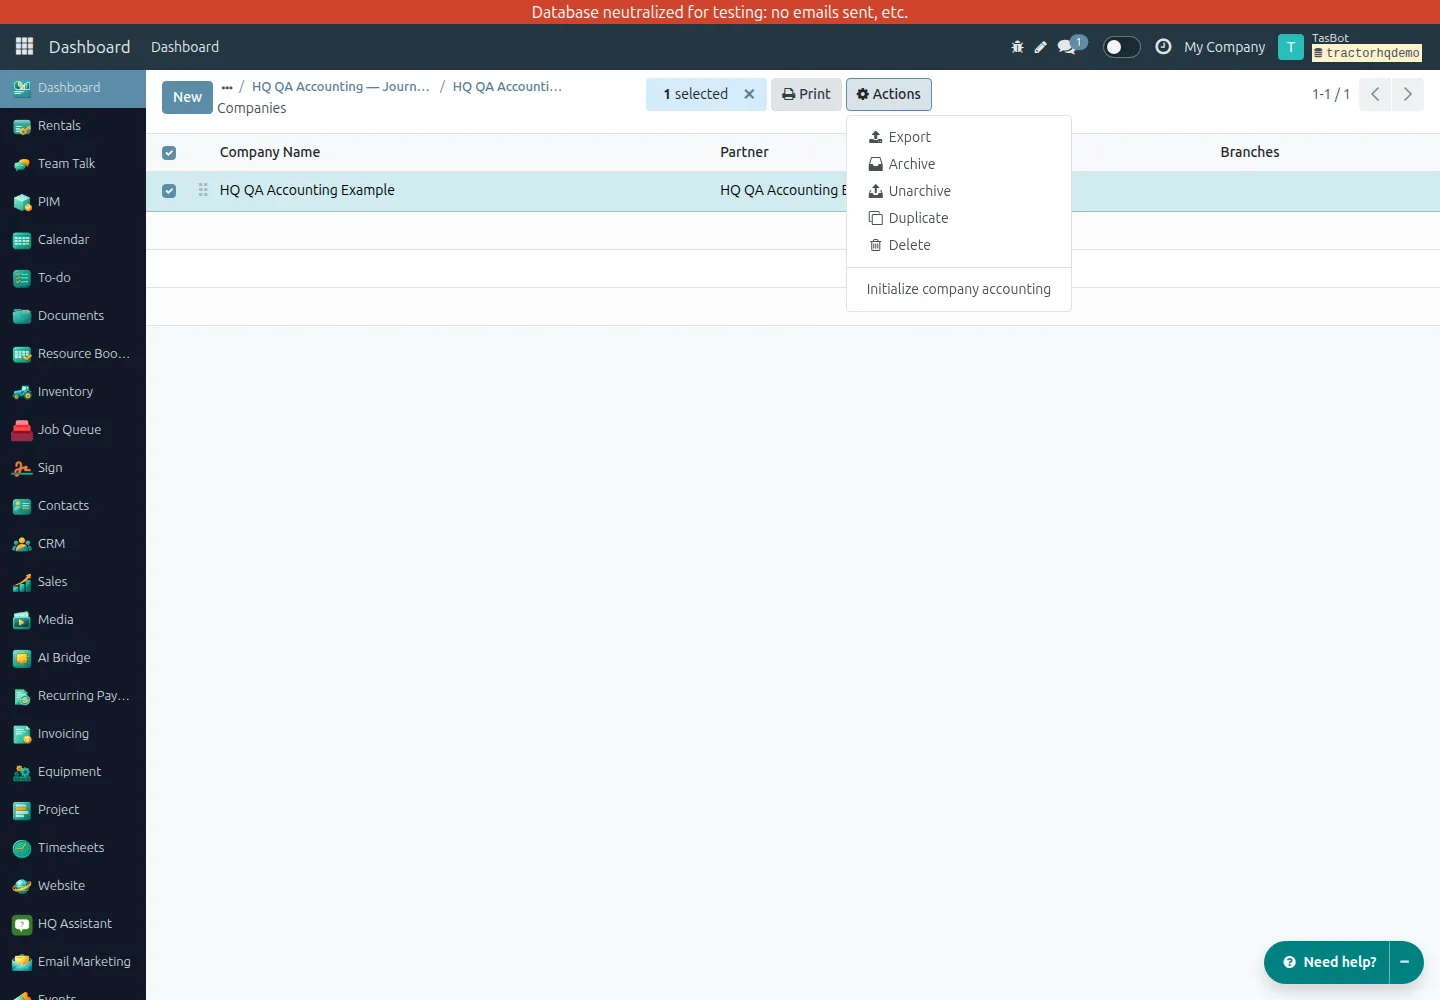Open the Rentals app icon in sidebar
Image resolution: width=1440 pixels, height=1000 pixels.
(x=22, y=126)
